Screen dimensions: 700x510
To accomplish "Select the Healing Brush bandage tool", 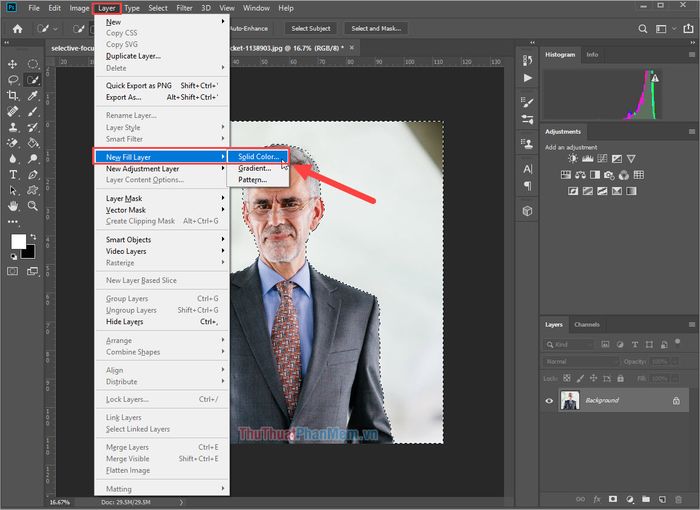I will click(12, 111).
